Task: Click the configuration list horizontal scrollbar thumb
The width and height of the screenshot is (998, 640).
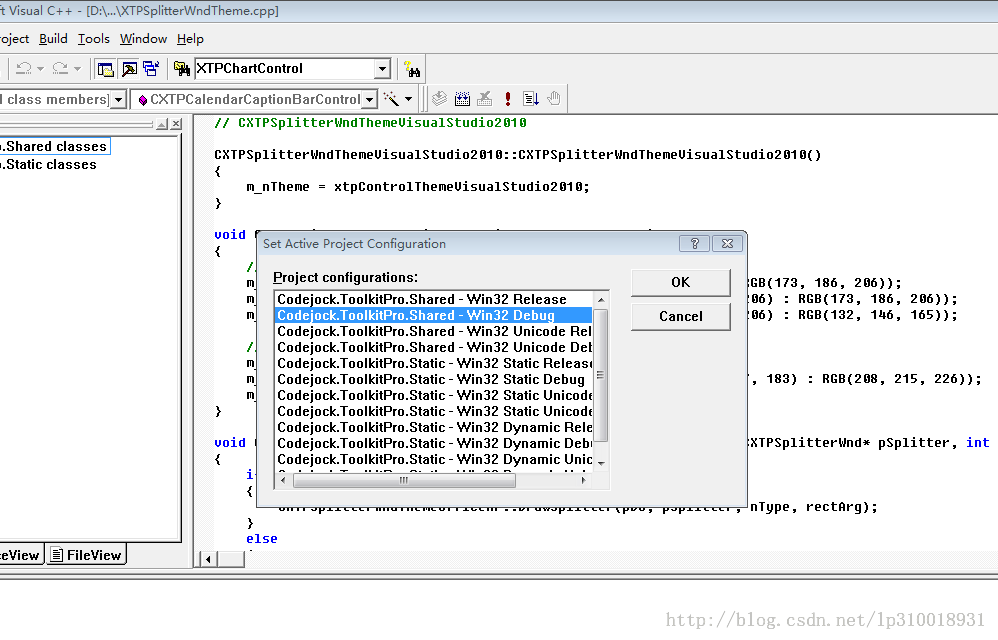Action: coord(404,480)
